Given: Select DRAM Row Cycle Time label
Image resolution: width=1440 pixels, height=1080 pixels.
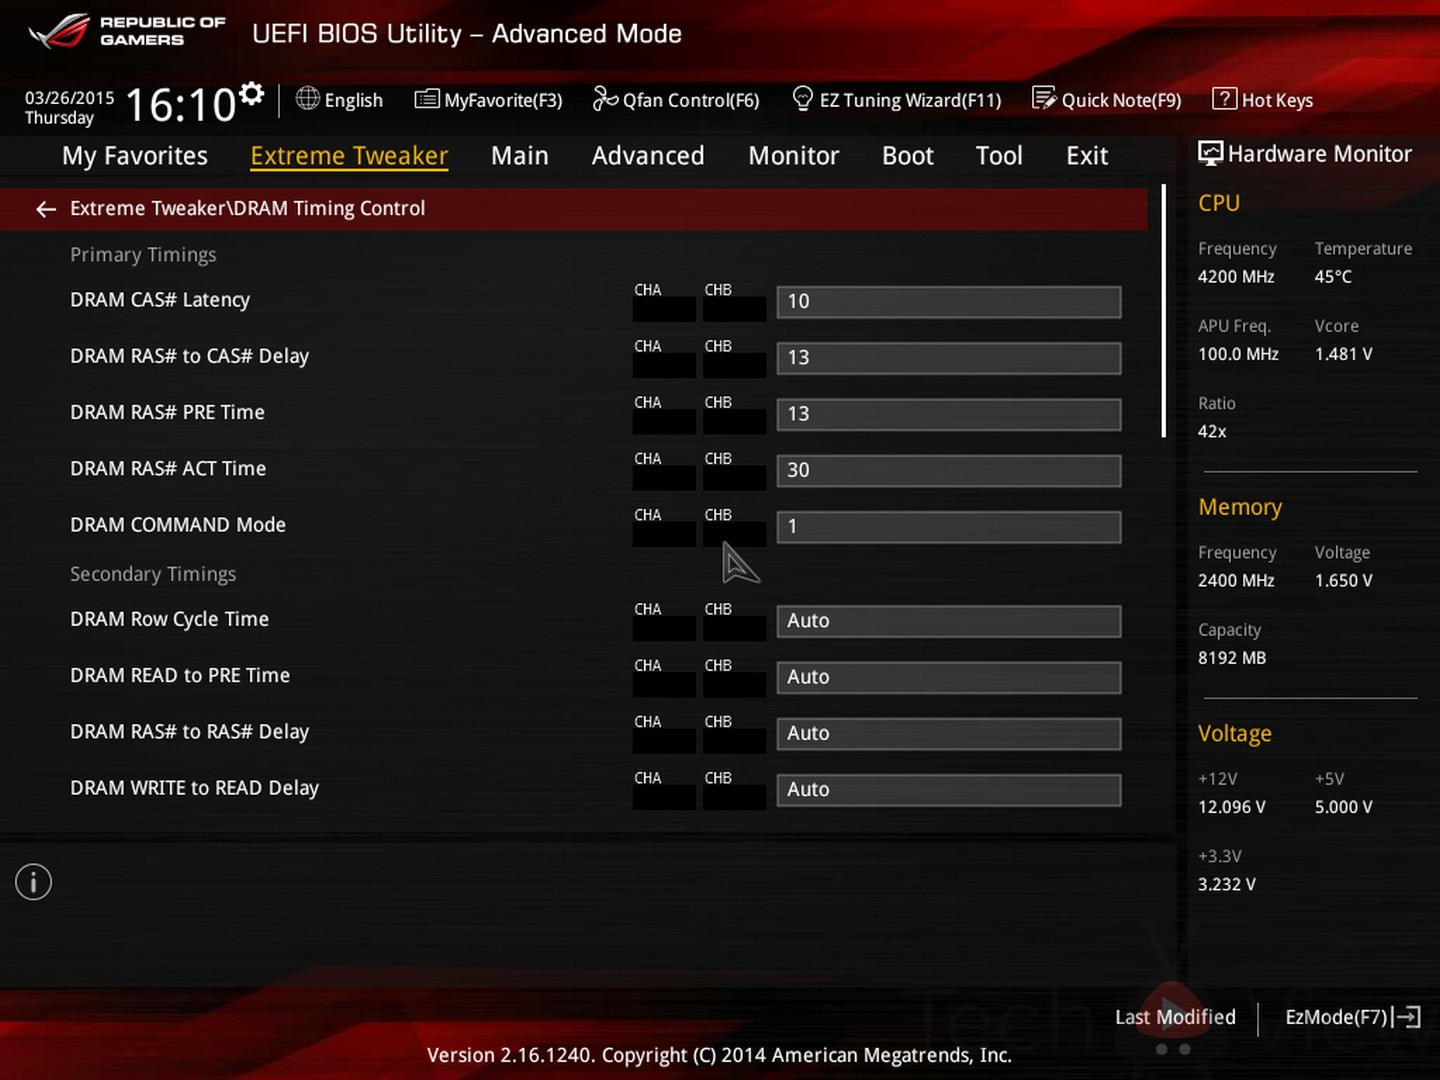Looking at the screenshot, I should coord(169,619).
